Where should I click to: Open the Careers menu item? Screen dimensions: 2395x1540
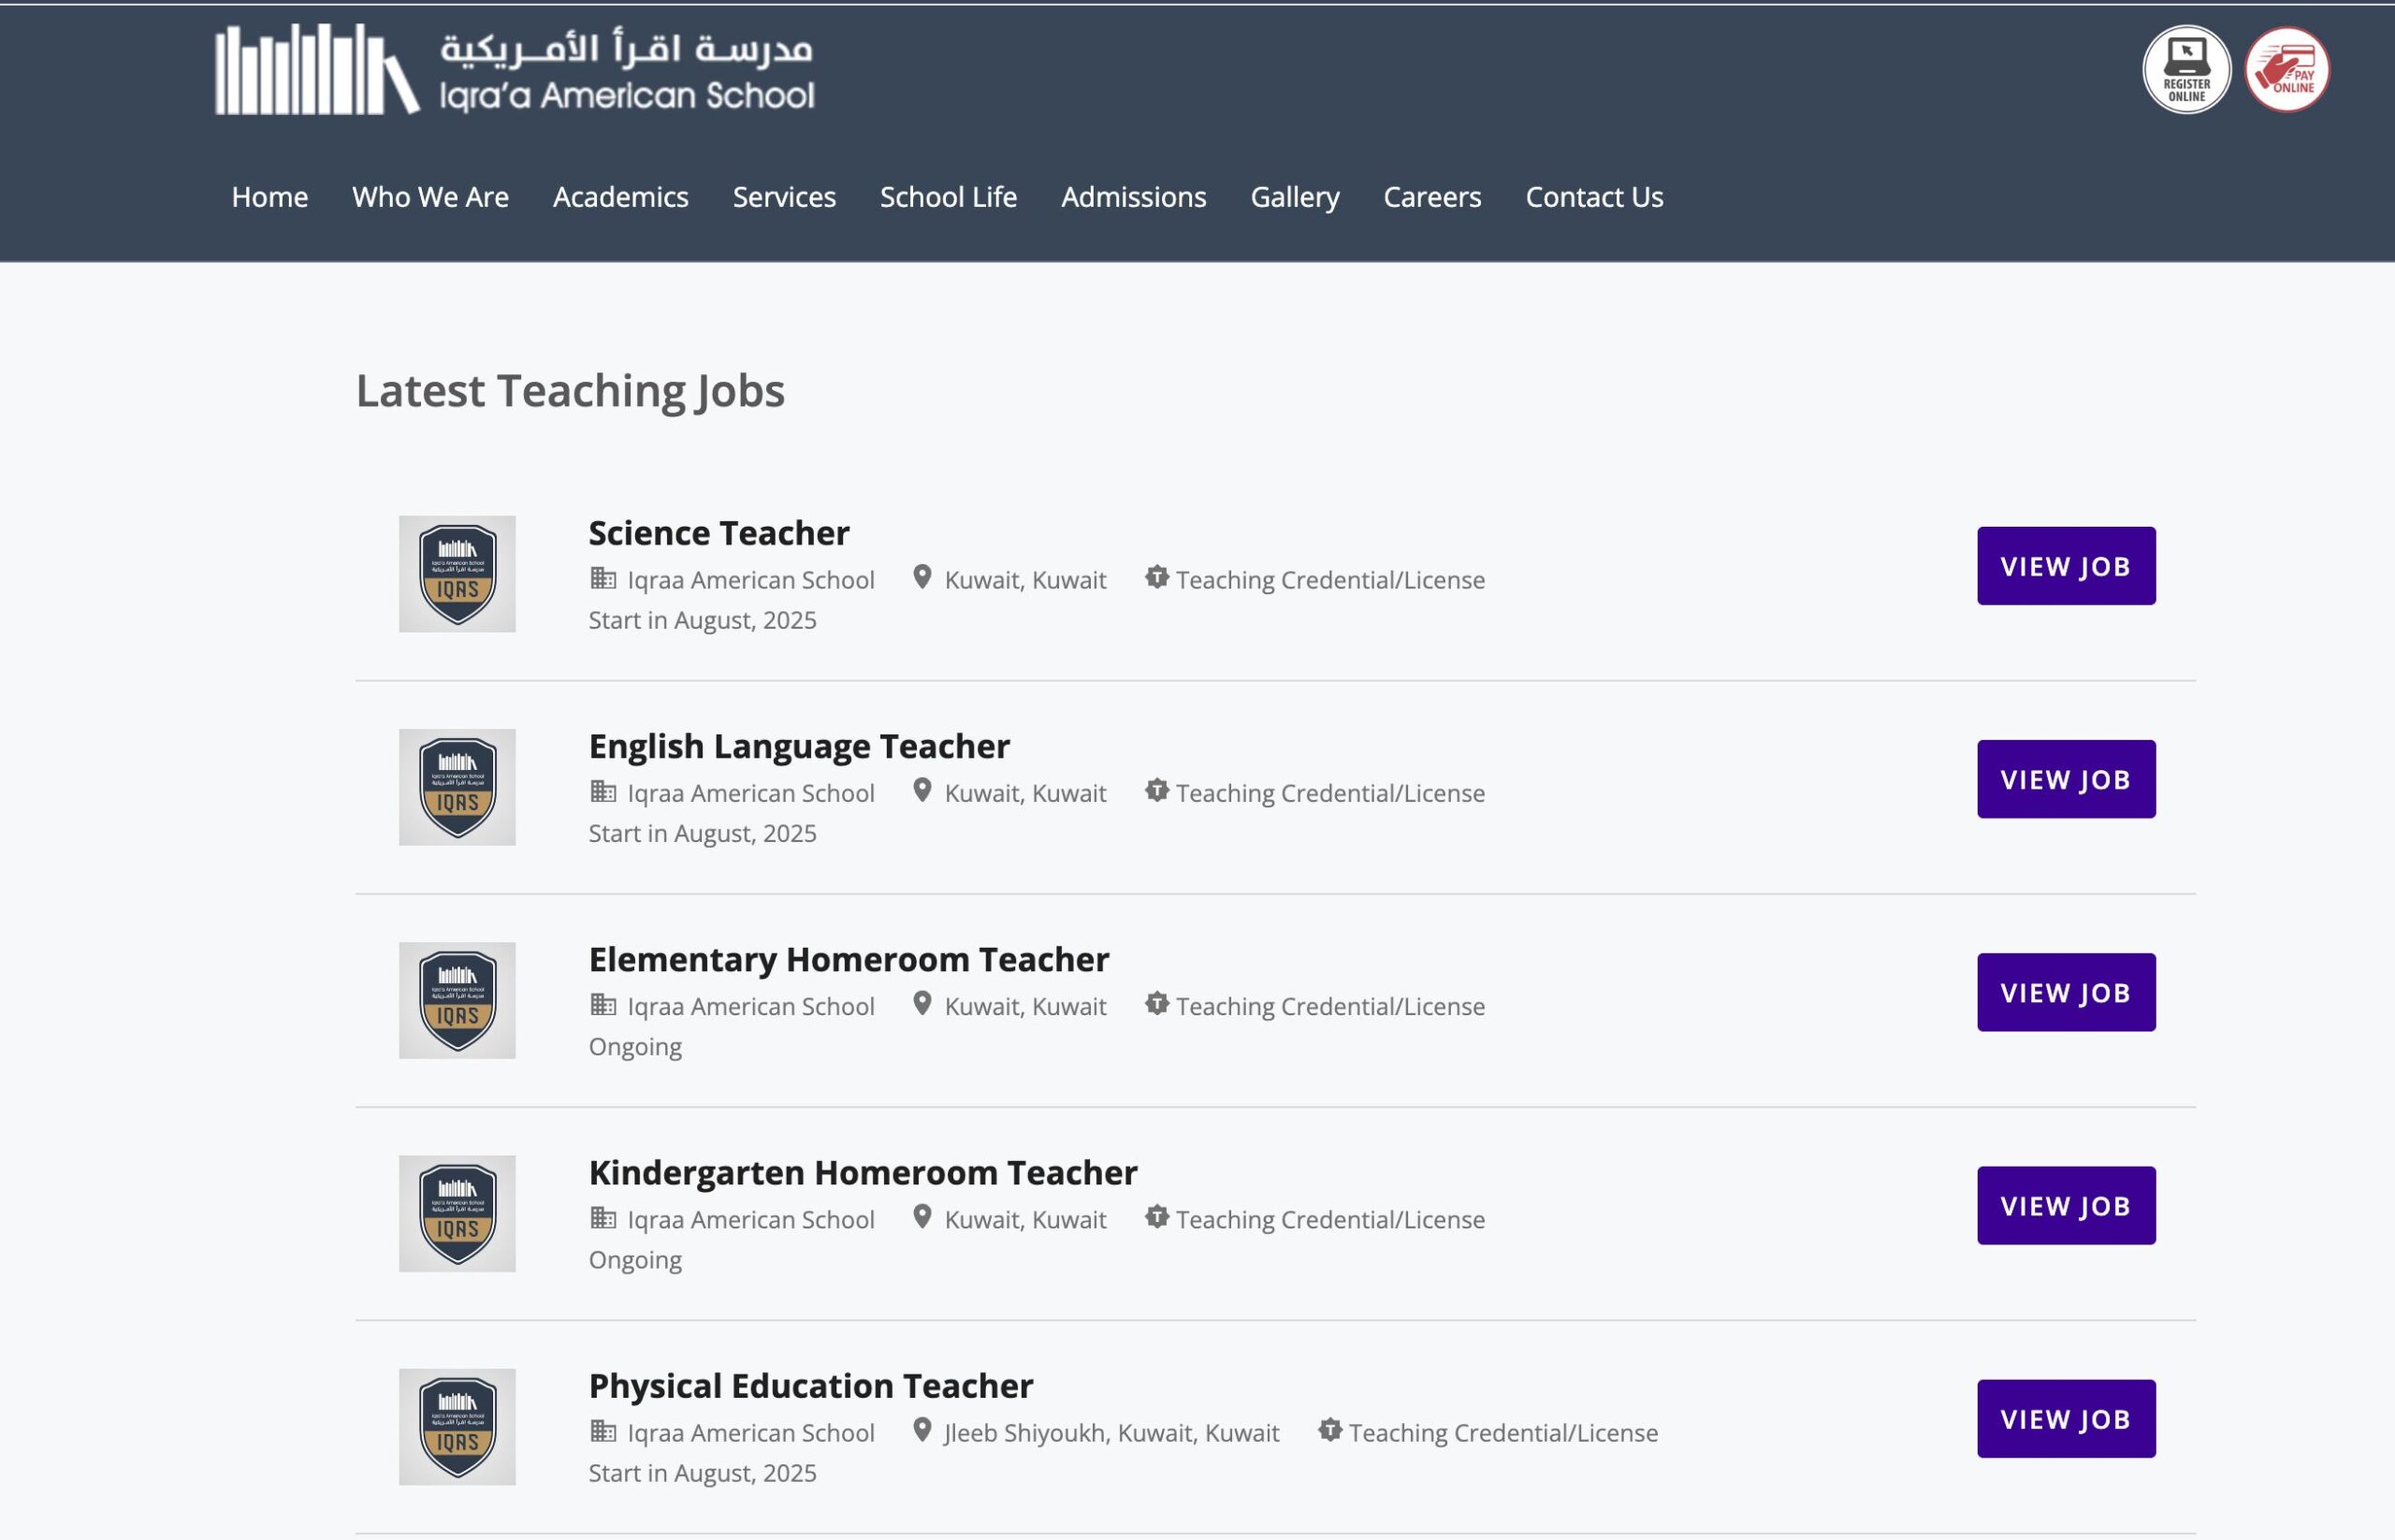coord(1432,197)
